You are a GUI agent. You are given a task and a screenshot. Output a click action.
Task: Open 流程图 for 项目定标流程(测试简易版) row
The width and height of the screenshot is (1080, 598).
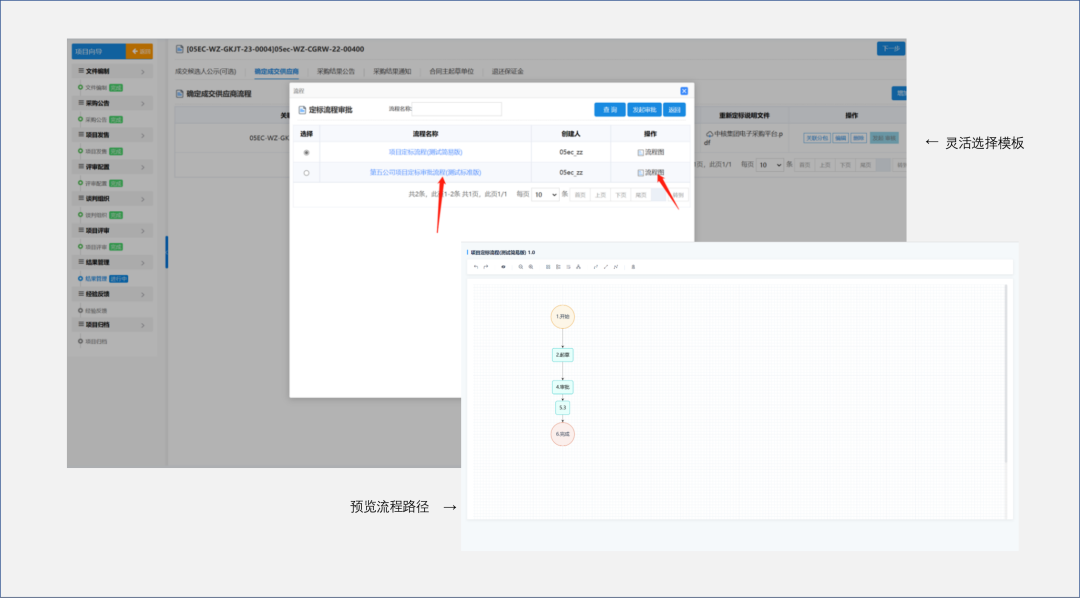click(x=651, y=152)
